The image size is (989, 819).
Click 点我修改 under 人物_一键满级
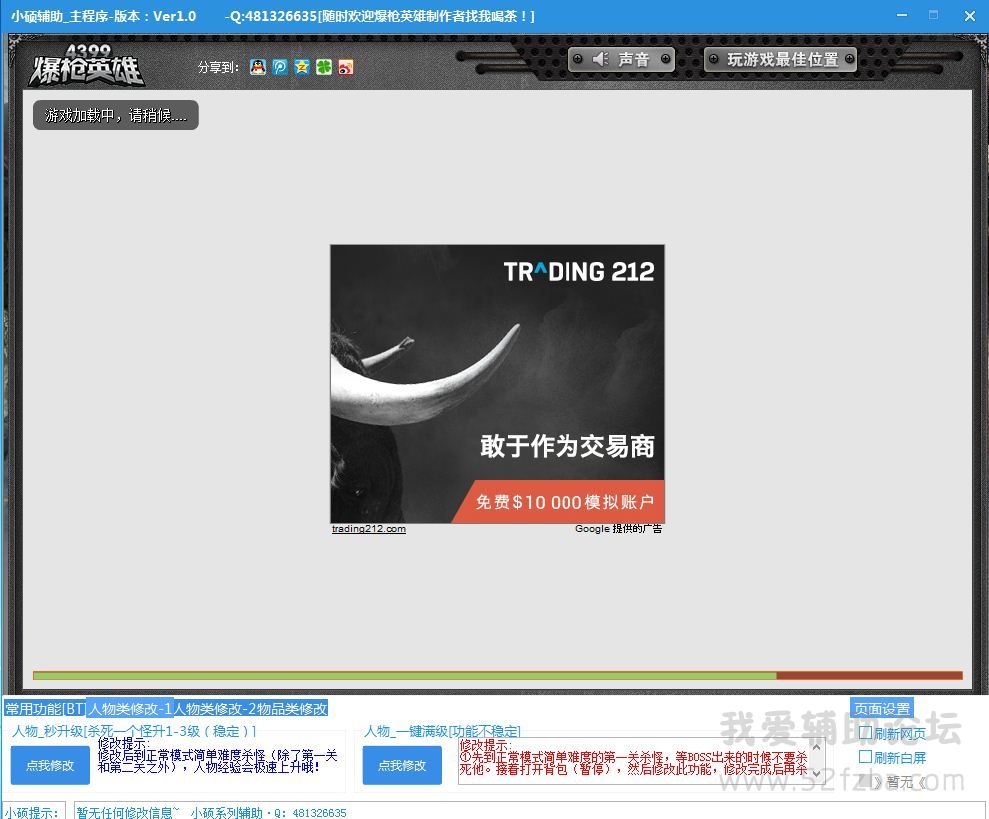pyautogui.click(x=402, y=765)
